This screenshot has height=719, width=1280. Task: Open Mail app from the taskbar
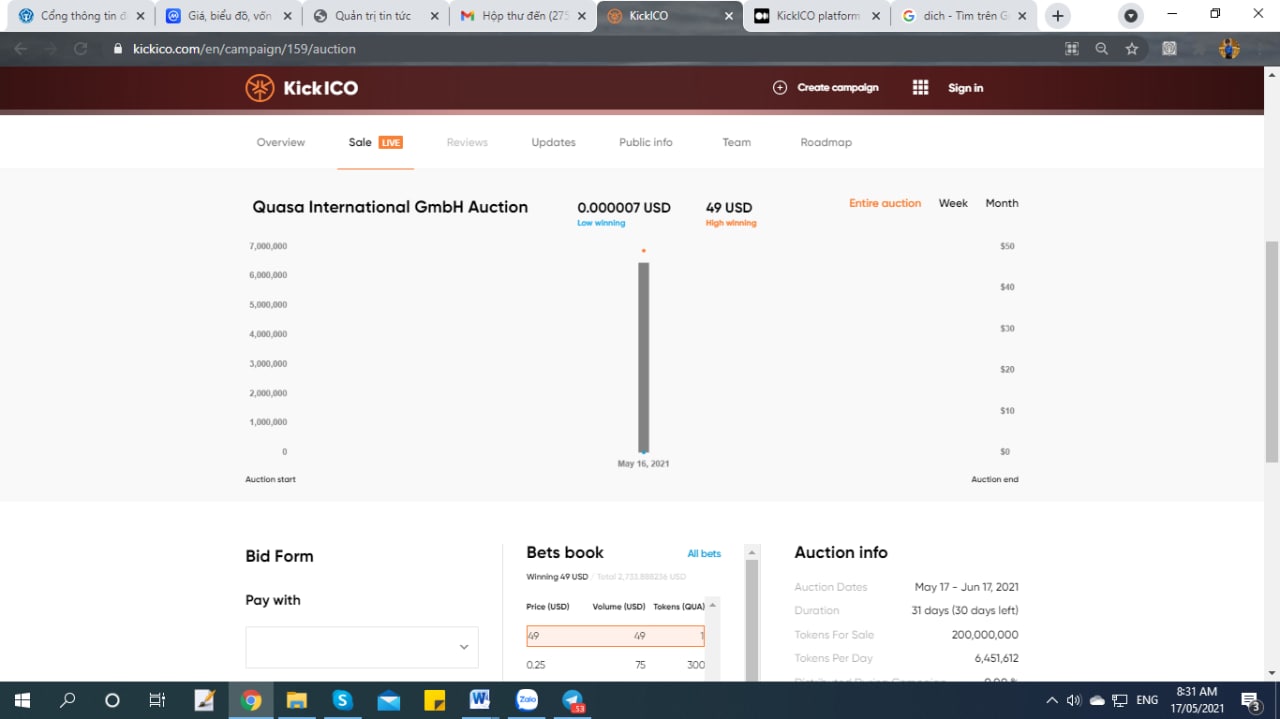pyautogui.click(x=389, y=700)
